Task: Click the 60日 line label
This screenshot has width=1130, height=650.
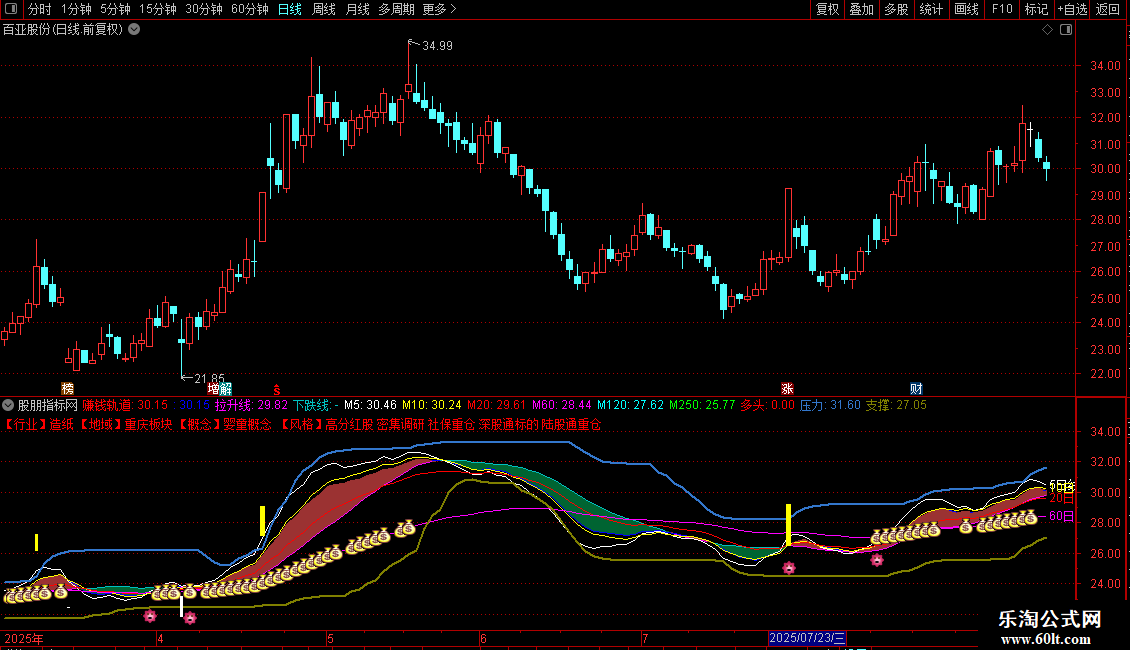Action: click(x=1062, y=516)
